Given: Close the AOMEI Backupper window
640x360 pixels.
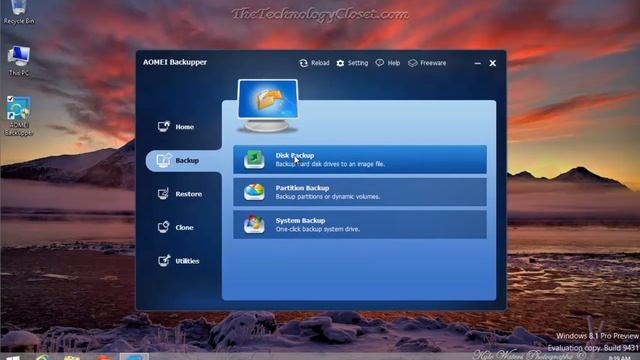Looking at the screenshot, I should coord(493,63).
